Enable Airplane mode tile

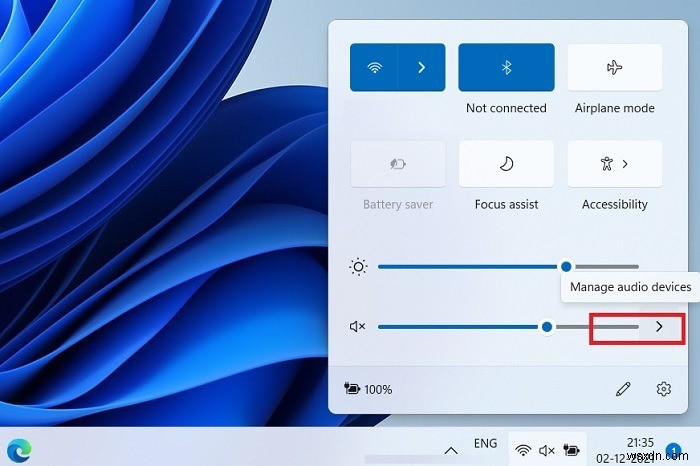point(615,67)
